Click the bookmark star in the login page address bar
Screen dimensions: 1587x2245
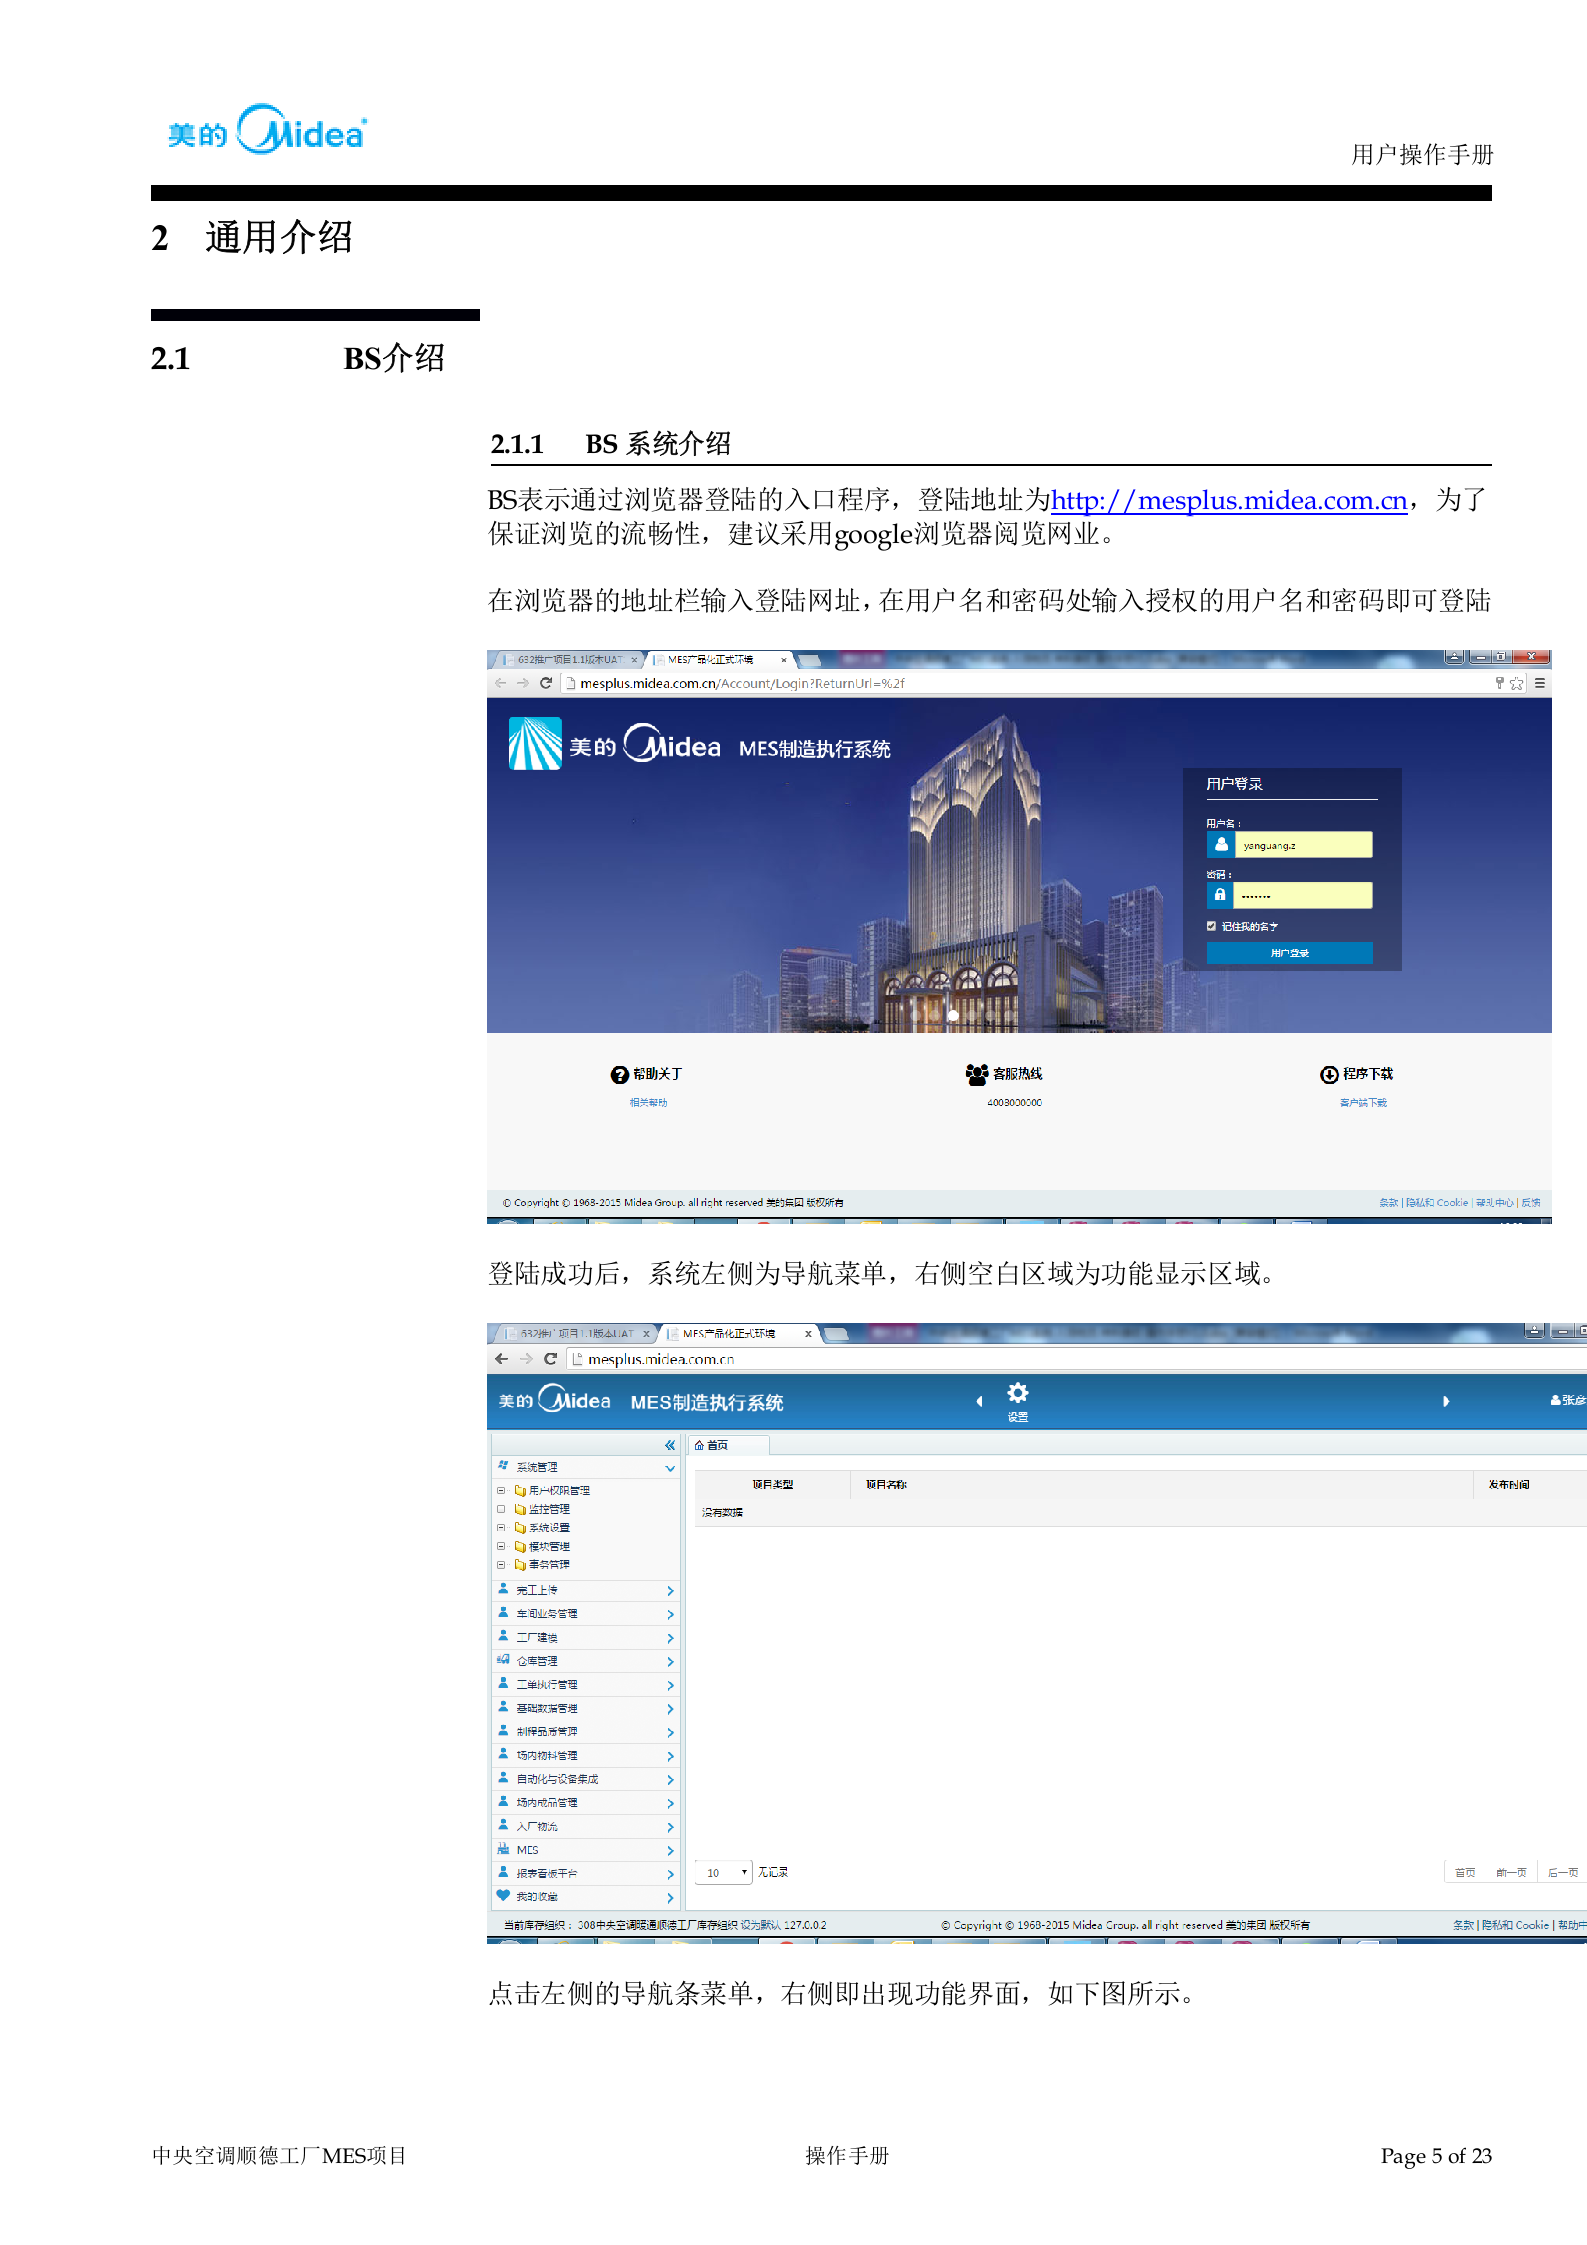[1517, 683]
